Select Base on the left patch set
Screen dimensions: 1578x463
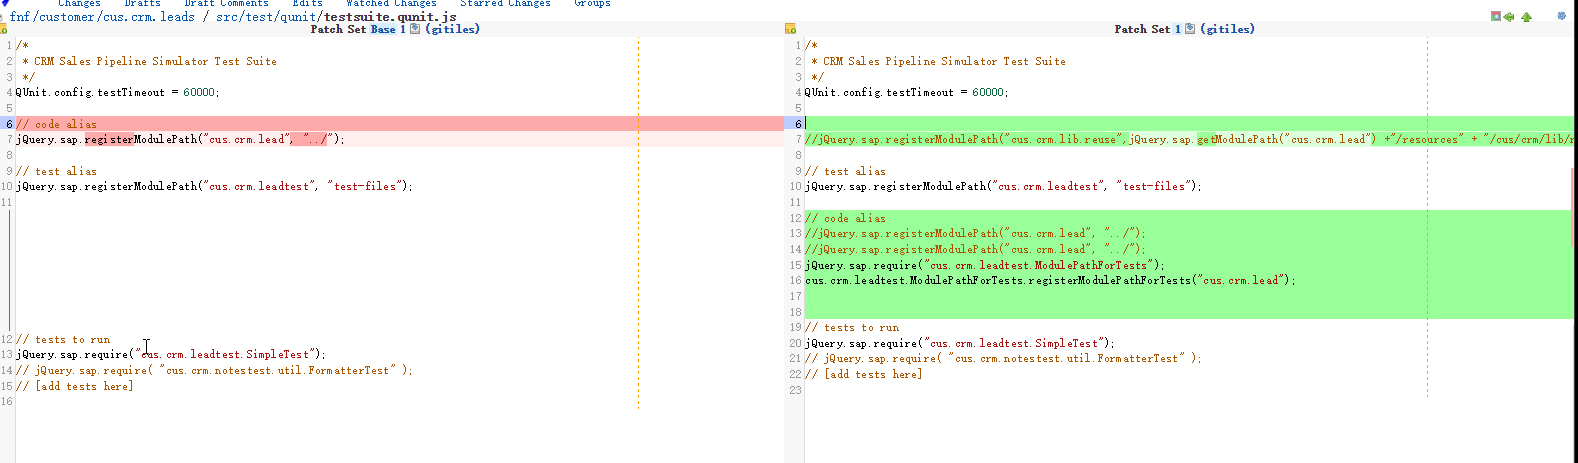click(x=383, y=29)
